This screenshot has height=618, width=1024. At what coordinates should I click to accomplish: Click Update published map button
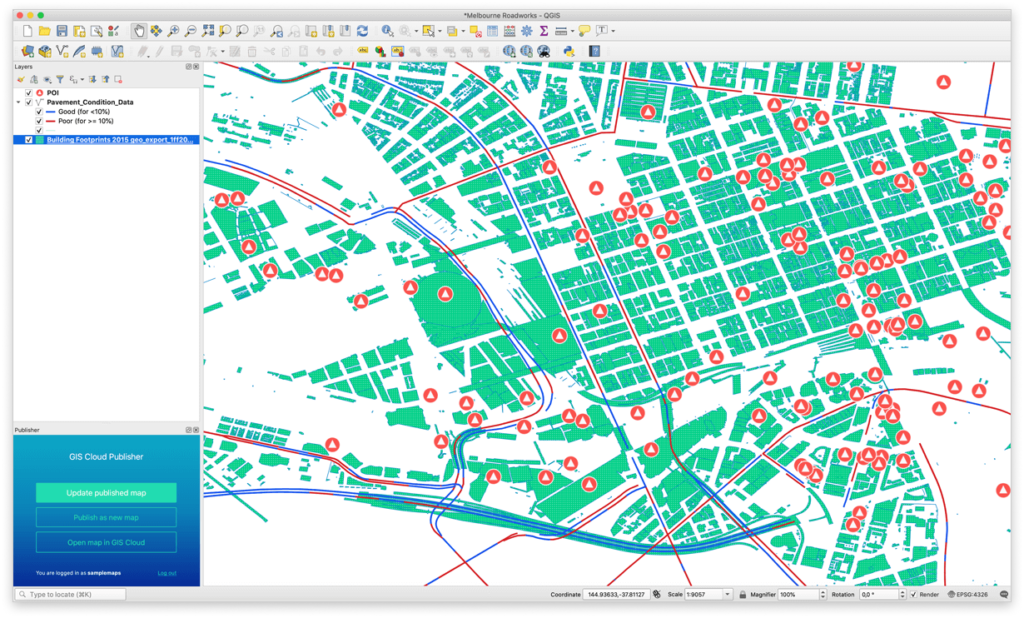(106, 493)
